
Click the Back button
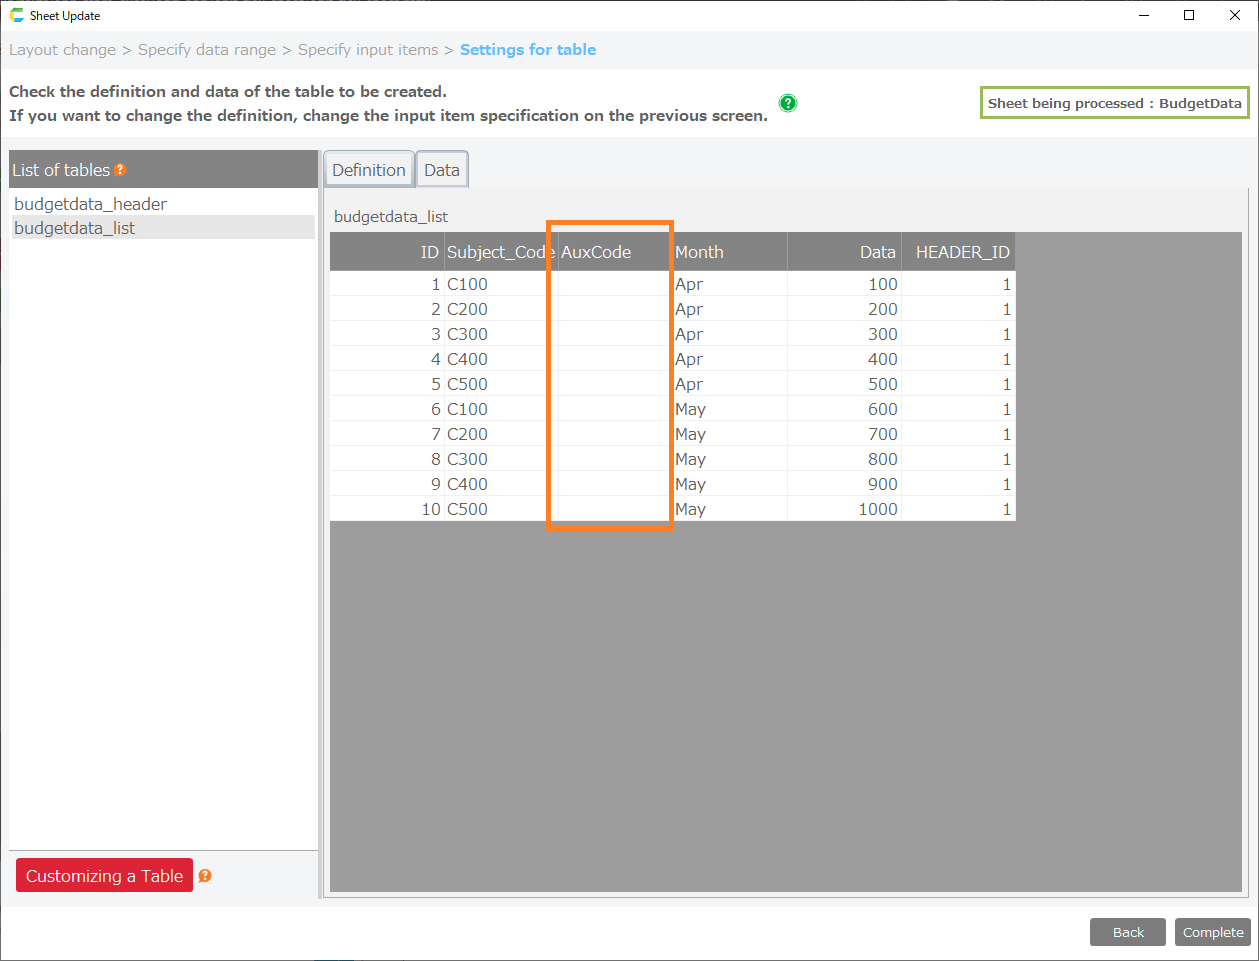1127,932
